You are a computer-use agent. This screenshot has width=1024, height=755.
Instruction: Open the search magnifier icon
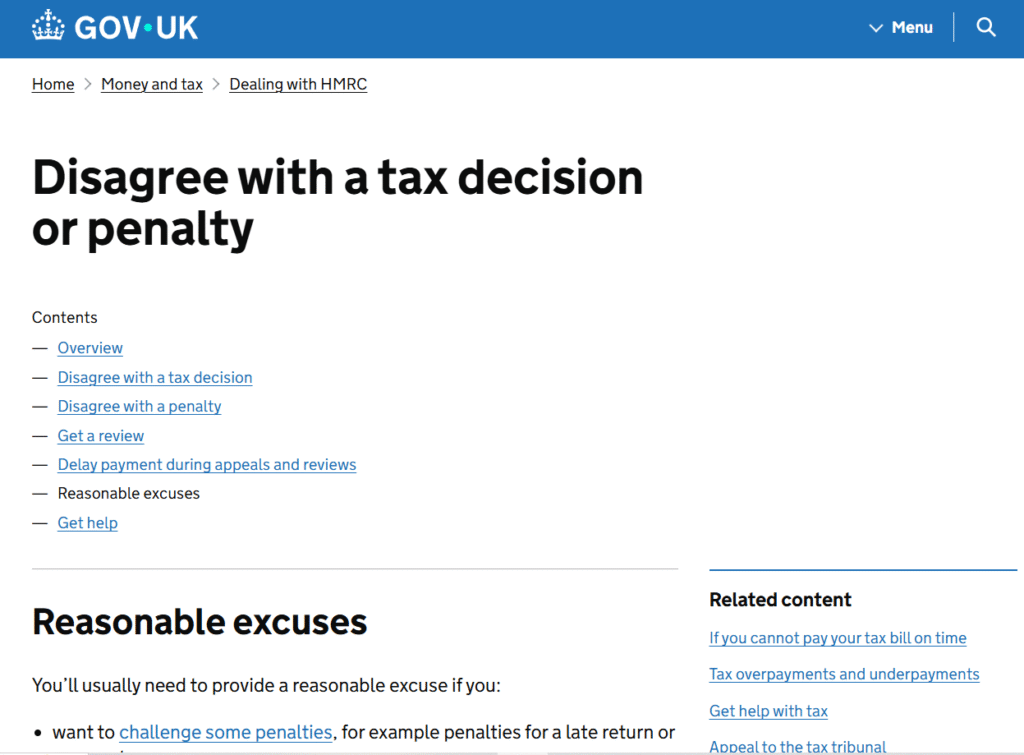coord(986,28)
